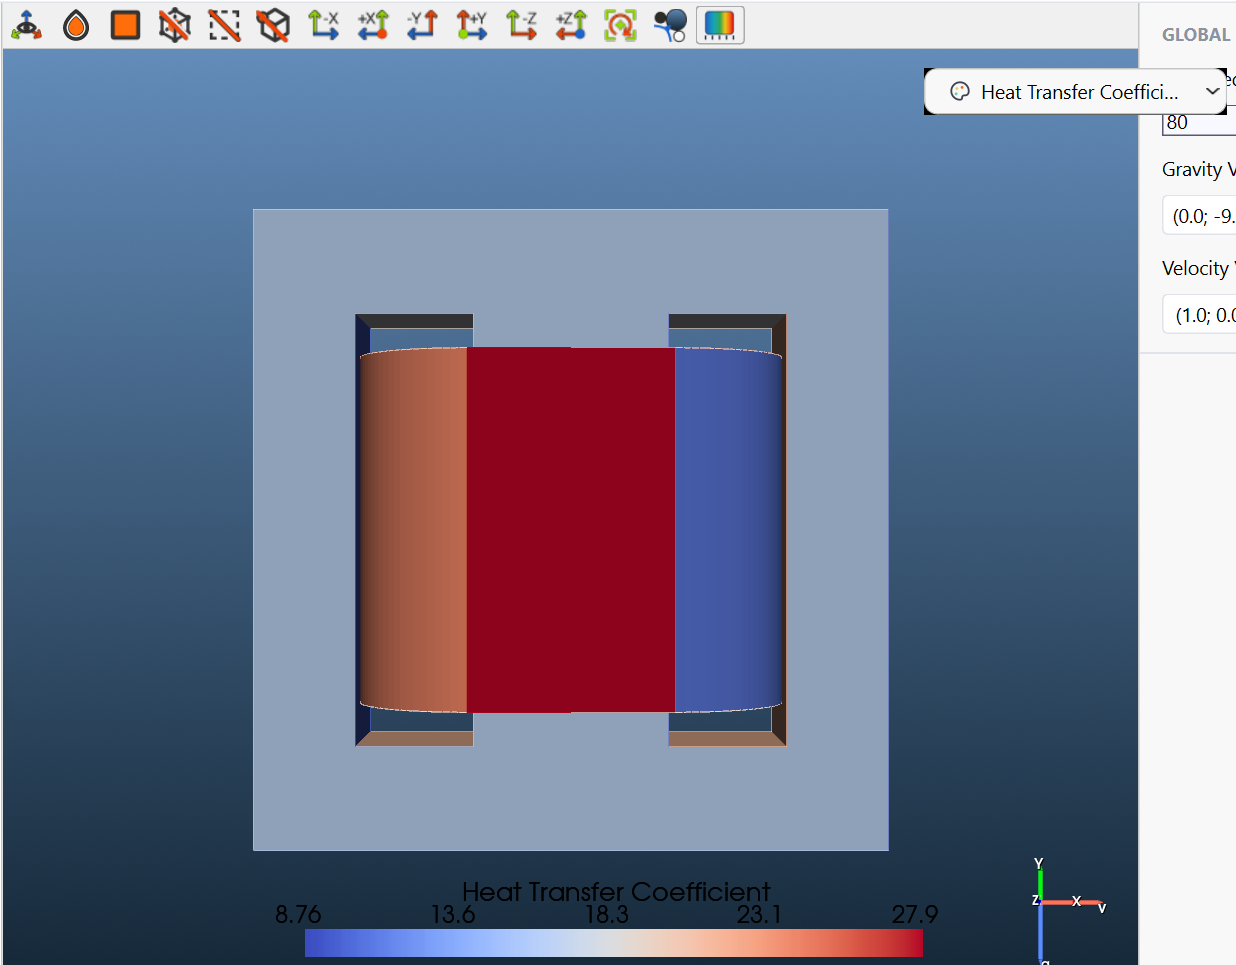Click the crossed-out wireframe cube icon
The width and height of the screenshot is (1236, 965).
[x=175, y=25]
